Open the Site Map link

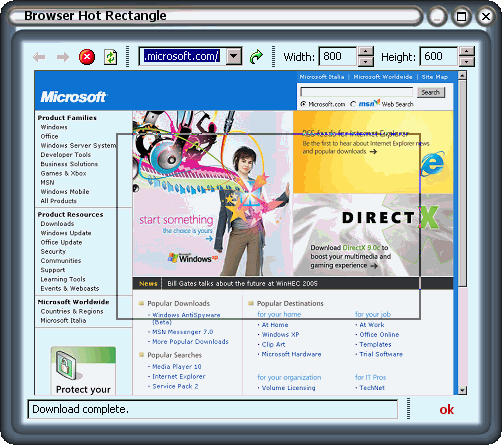435,77
